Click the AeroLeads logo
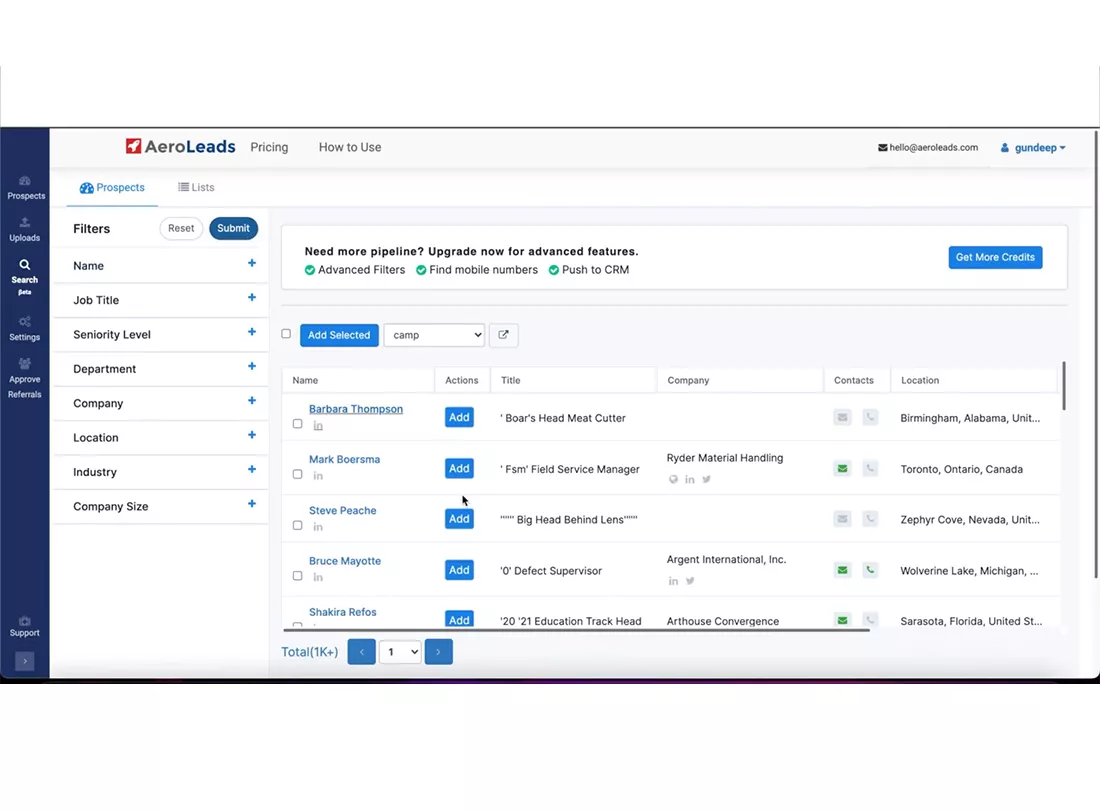The image size is (1100, 810). click(180, 147)
